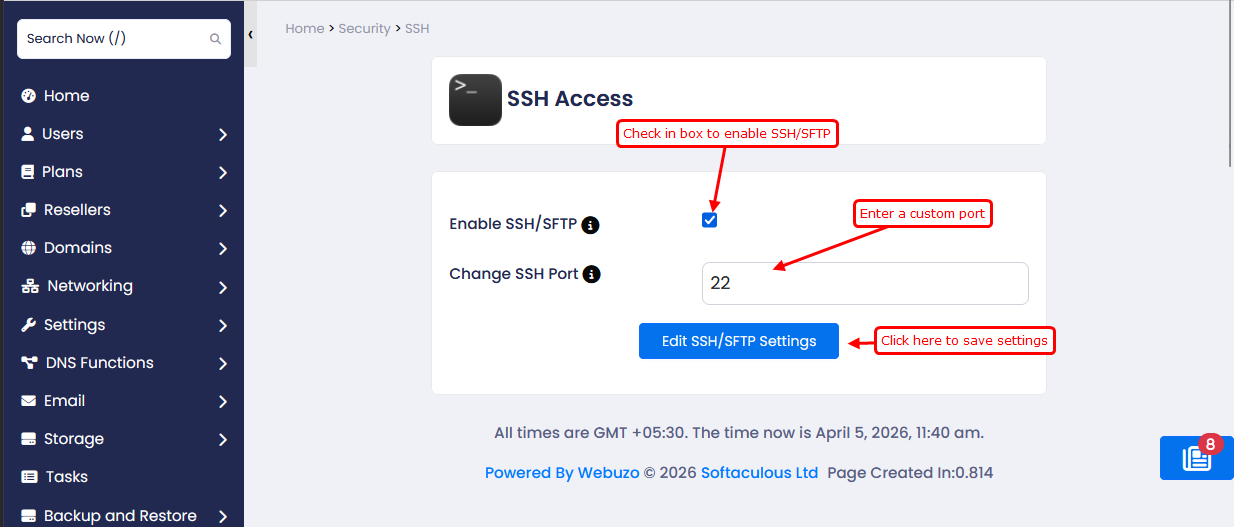This screenshot has width=1234, height=527.
Task: Focus the Change SSH Port input field
Action: point(864,283)
